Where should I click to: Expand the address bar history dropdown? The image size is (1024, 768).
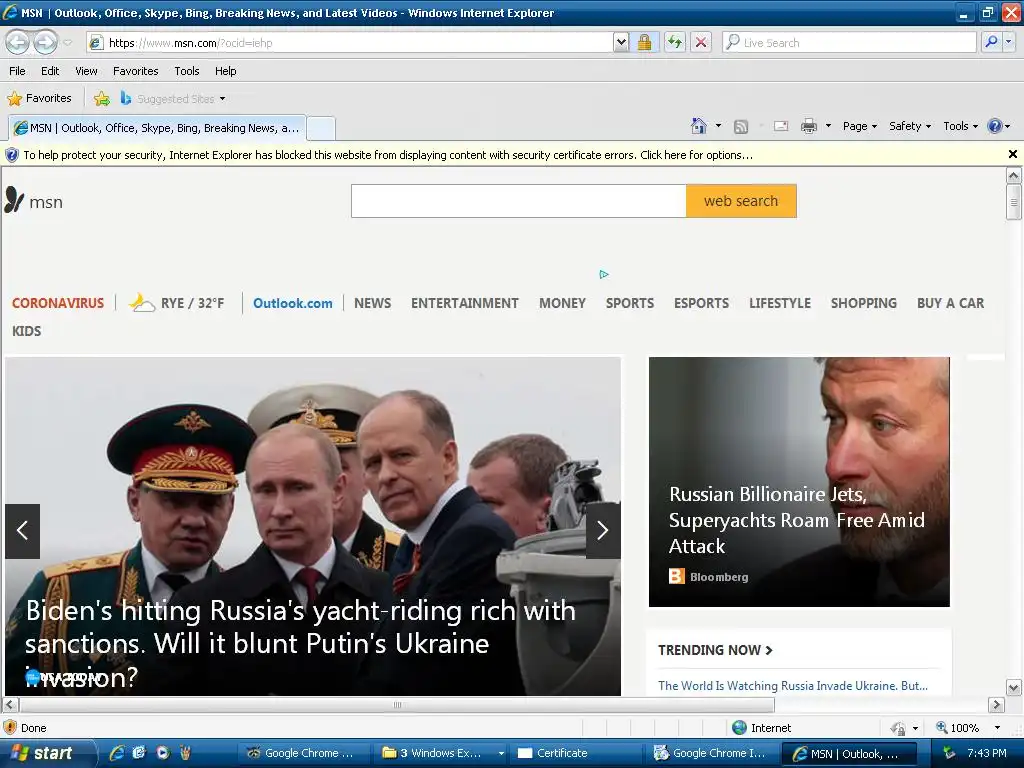tap(621, 43)
